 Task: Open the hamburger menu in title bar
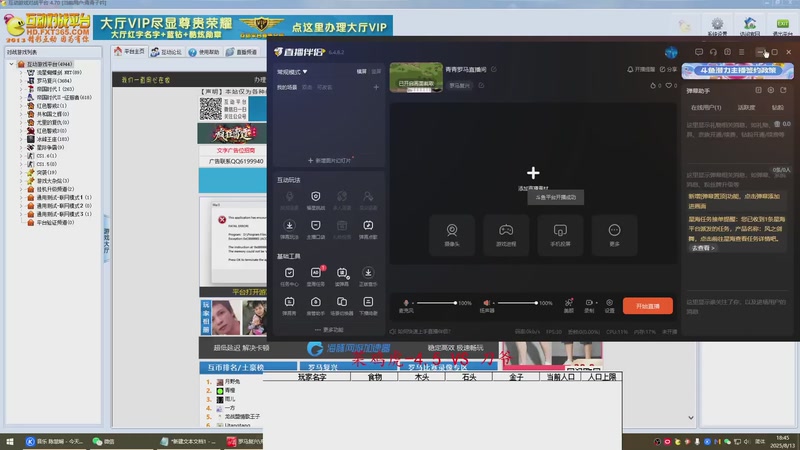tap(741, 52)
